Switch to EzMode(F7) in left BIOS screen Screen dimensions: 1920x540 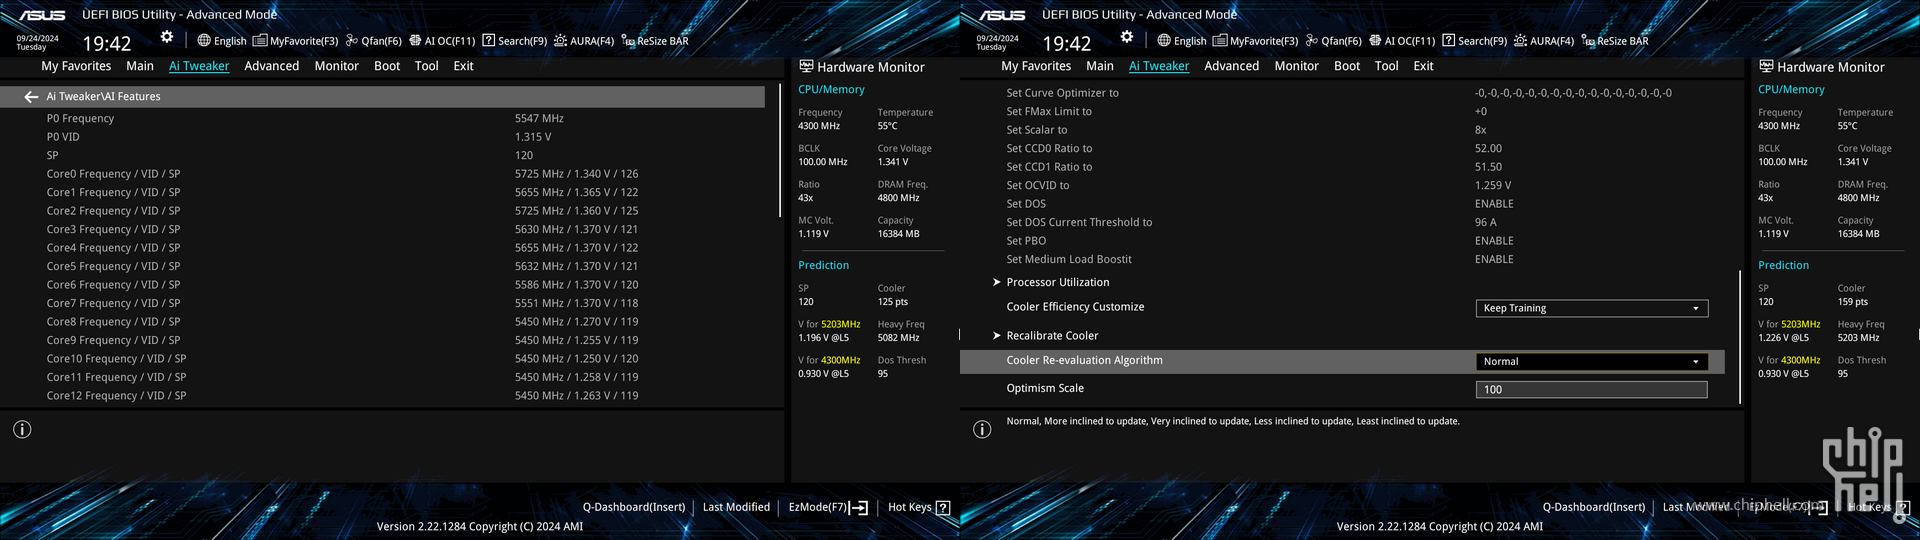(828, 507)
